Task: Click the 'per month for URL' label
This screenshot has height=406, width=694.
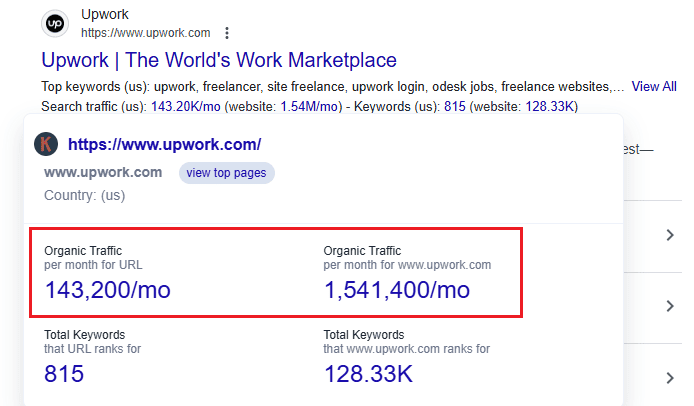Action: click(93, 265)
